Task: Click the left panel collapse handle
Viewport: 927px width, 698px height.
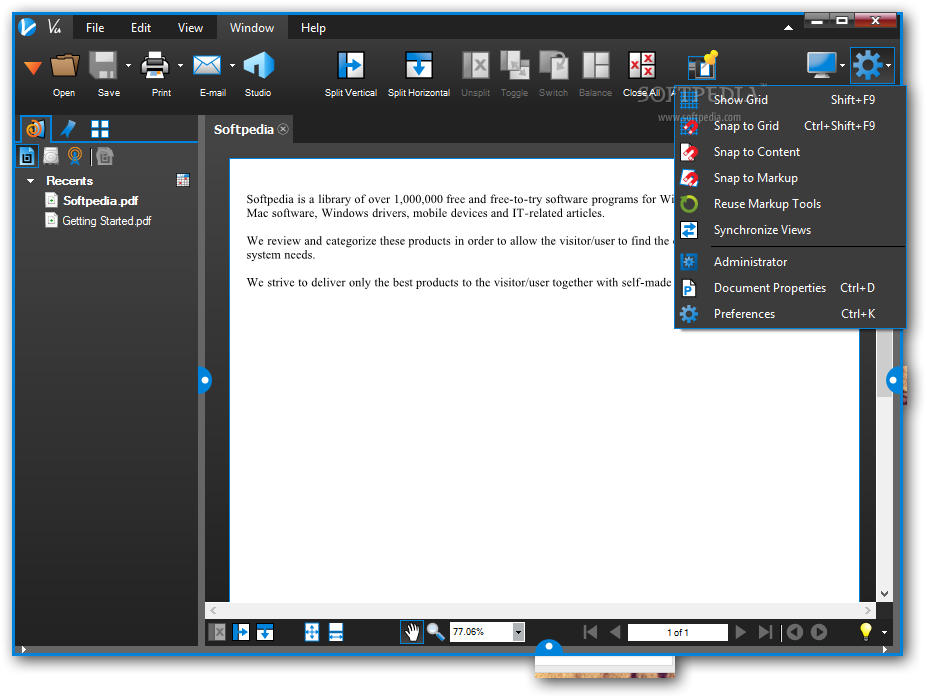Action: (205, 380)
